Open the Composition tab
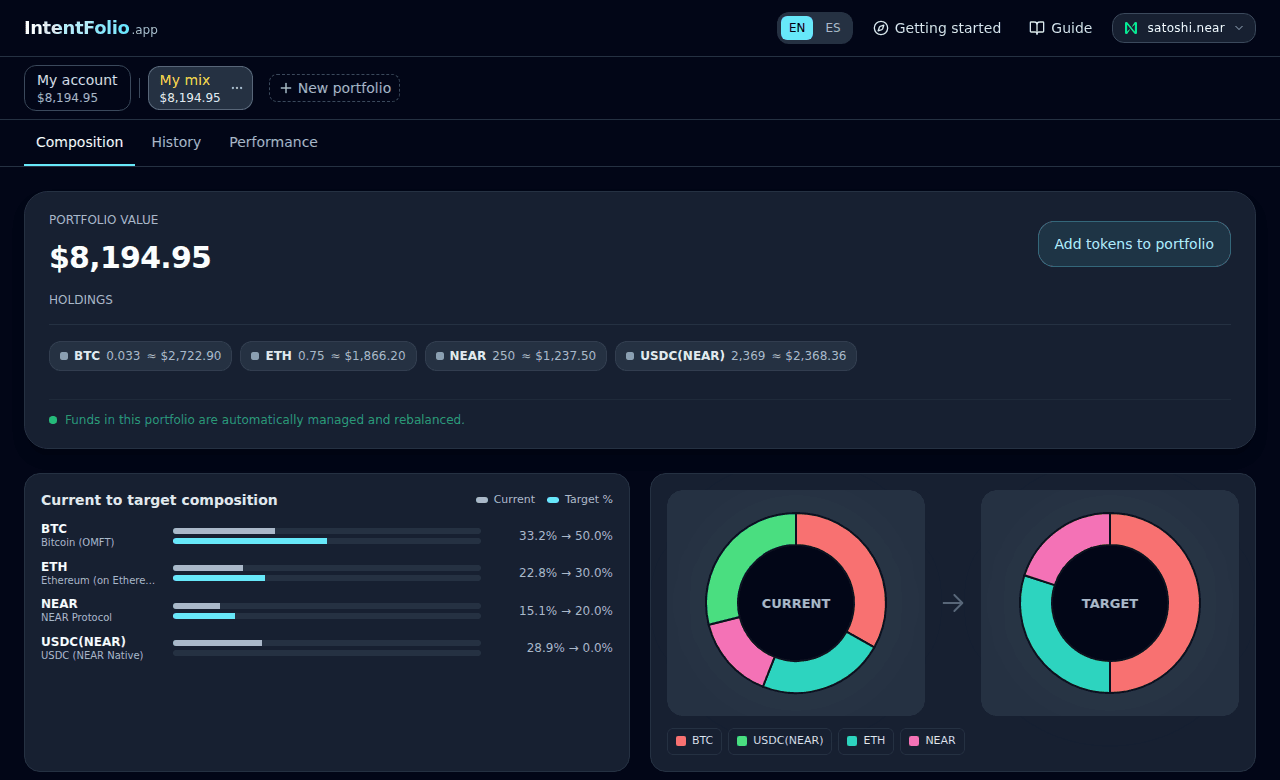The image size is (1280, 780). click(80, 142)
